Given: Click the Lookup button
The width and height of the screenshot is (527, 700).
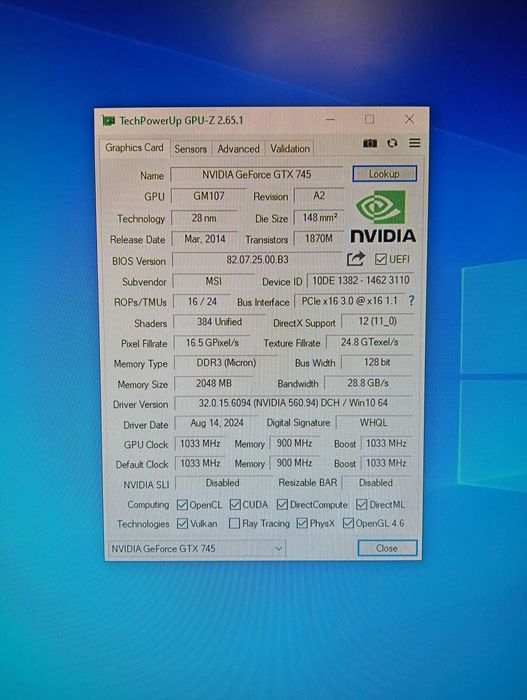Looking at the screenshot, I should pyautogui.click(x=384, y=174).
